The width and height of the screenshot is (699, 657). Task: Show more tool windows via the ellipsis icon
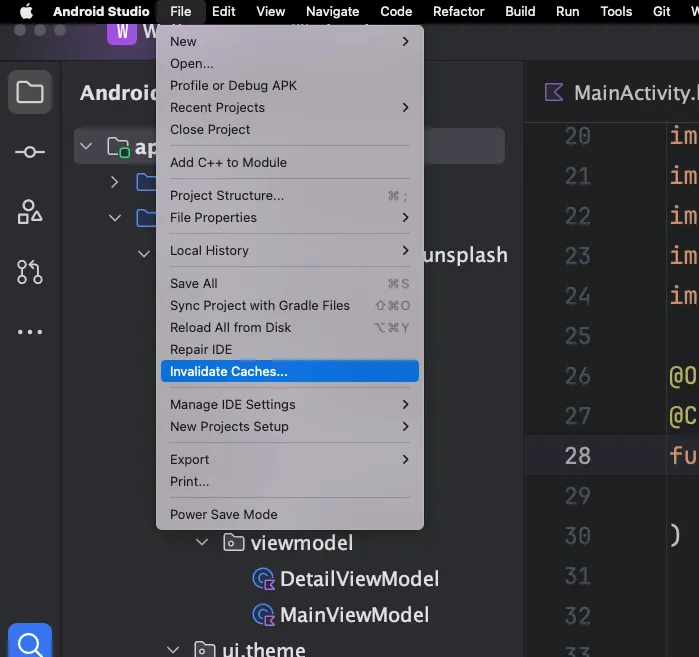click(x=30, y=332)
